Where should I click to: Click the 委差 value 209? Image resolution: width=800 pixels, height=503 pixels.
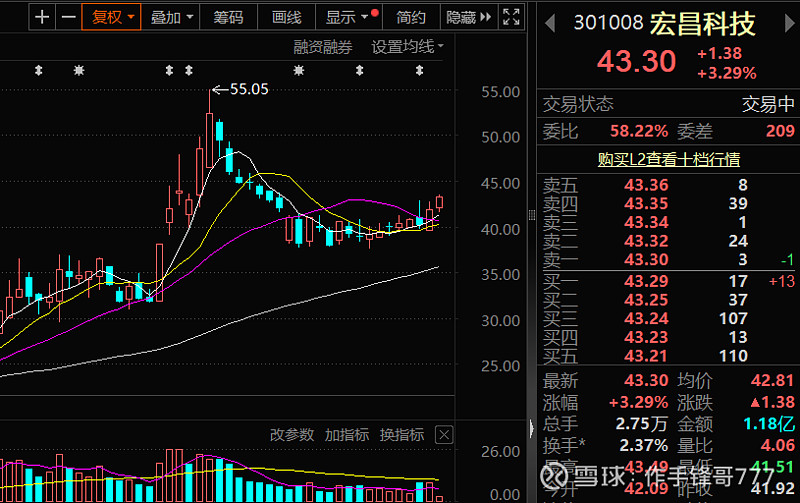coord(780,131)
